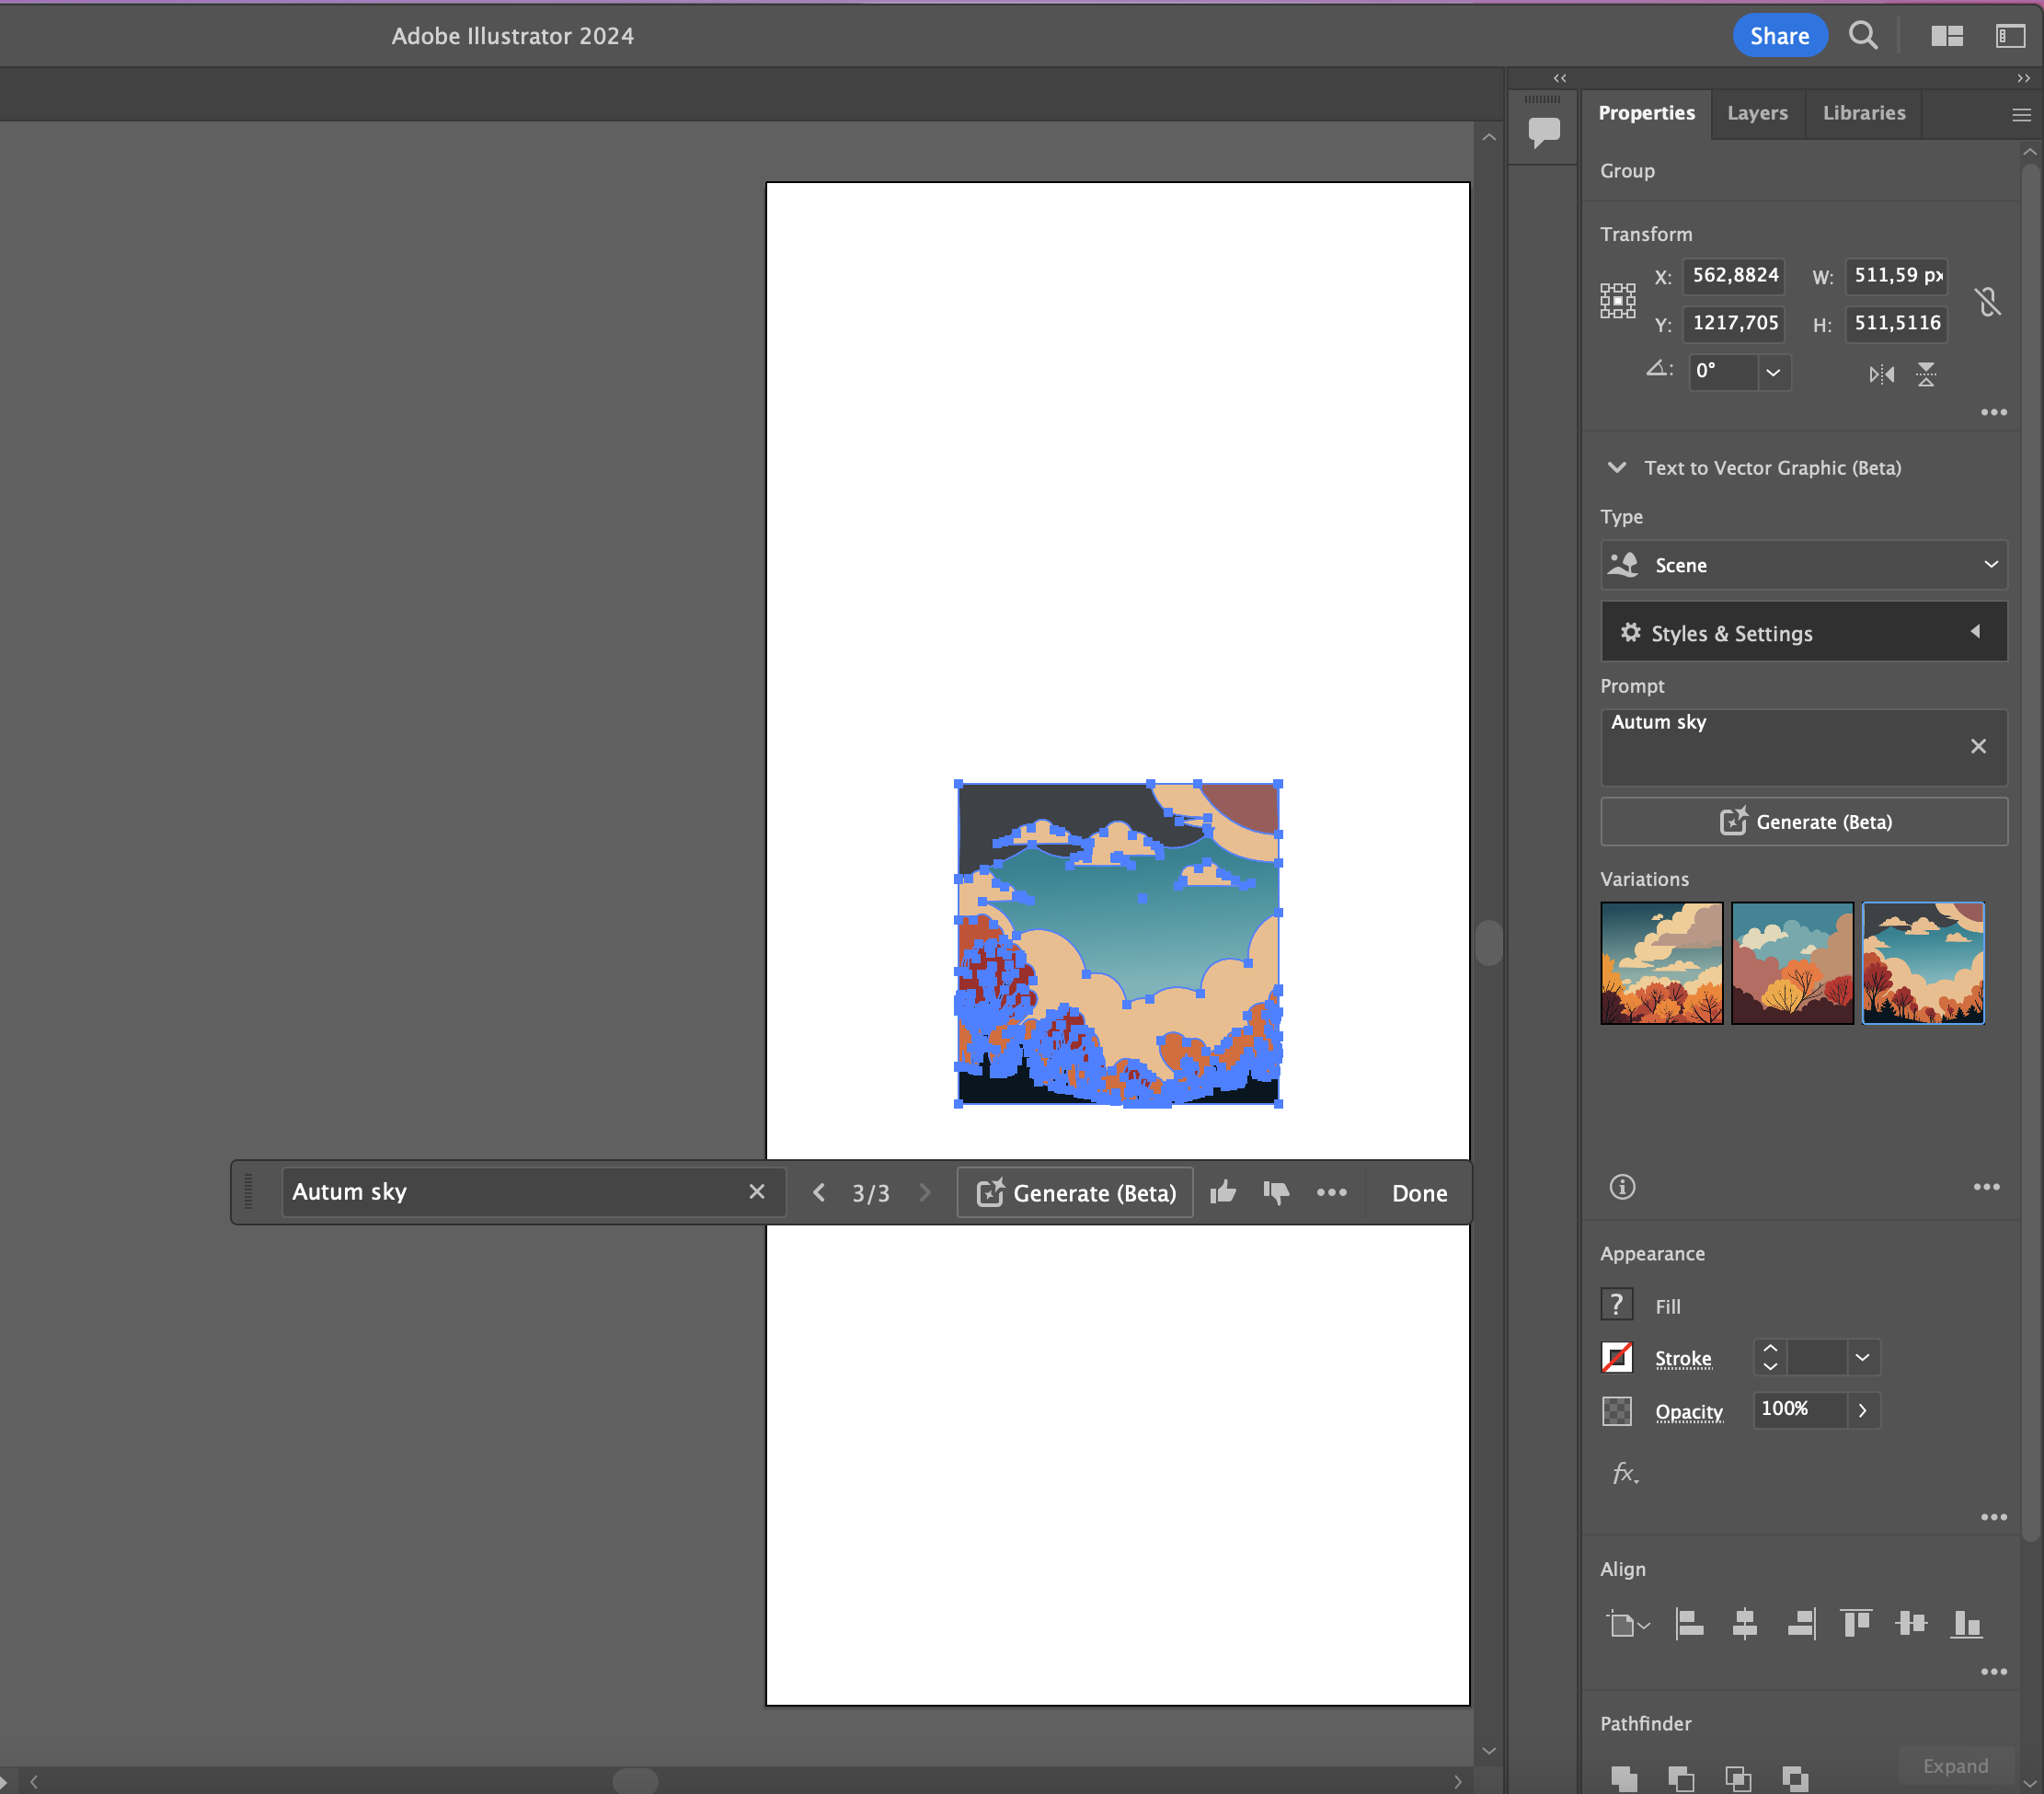Click Done in the contextual taskbar

(1419, 1193)
